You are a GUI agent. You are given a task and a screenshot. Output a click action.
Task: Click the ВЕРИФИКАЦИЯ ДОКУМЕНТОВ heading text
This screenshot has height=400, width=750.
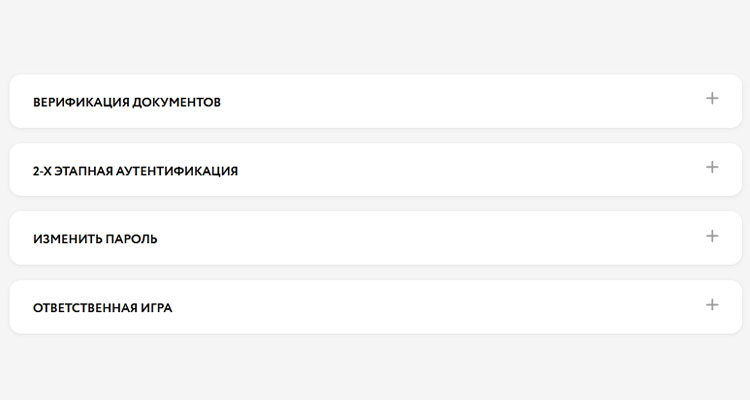pyautogui.click(x=127, y=102)
